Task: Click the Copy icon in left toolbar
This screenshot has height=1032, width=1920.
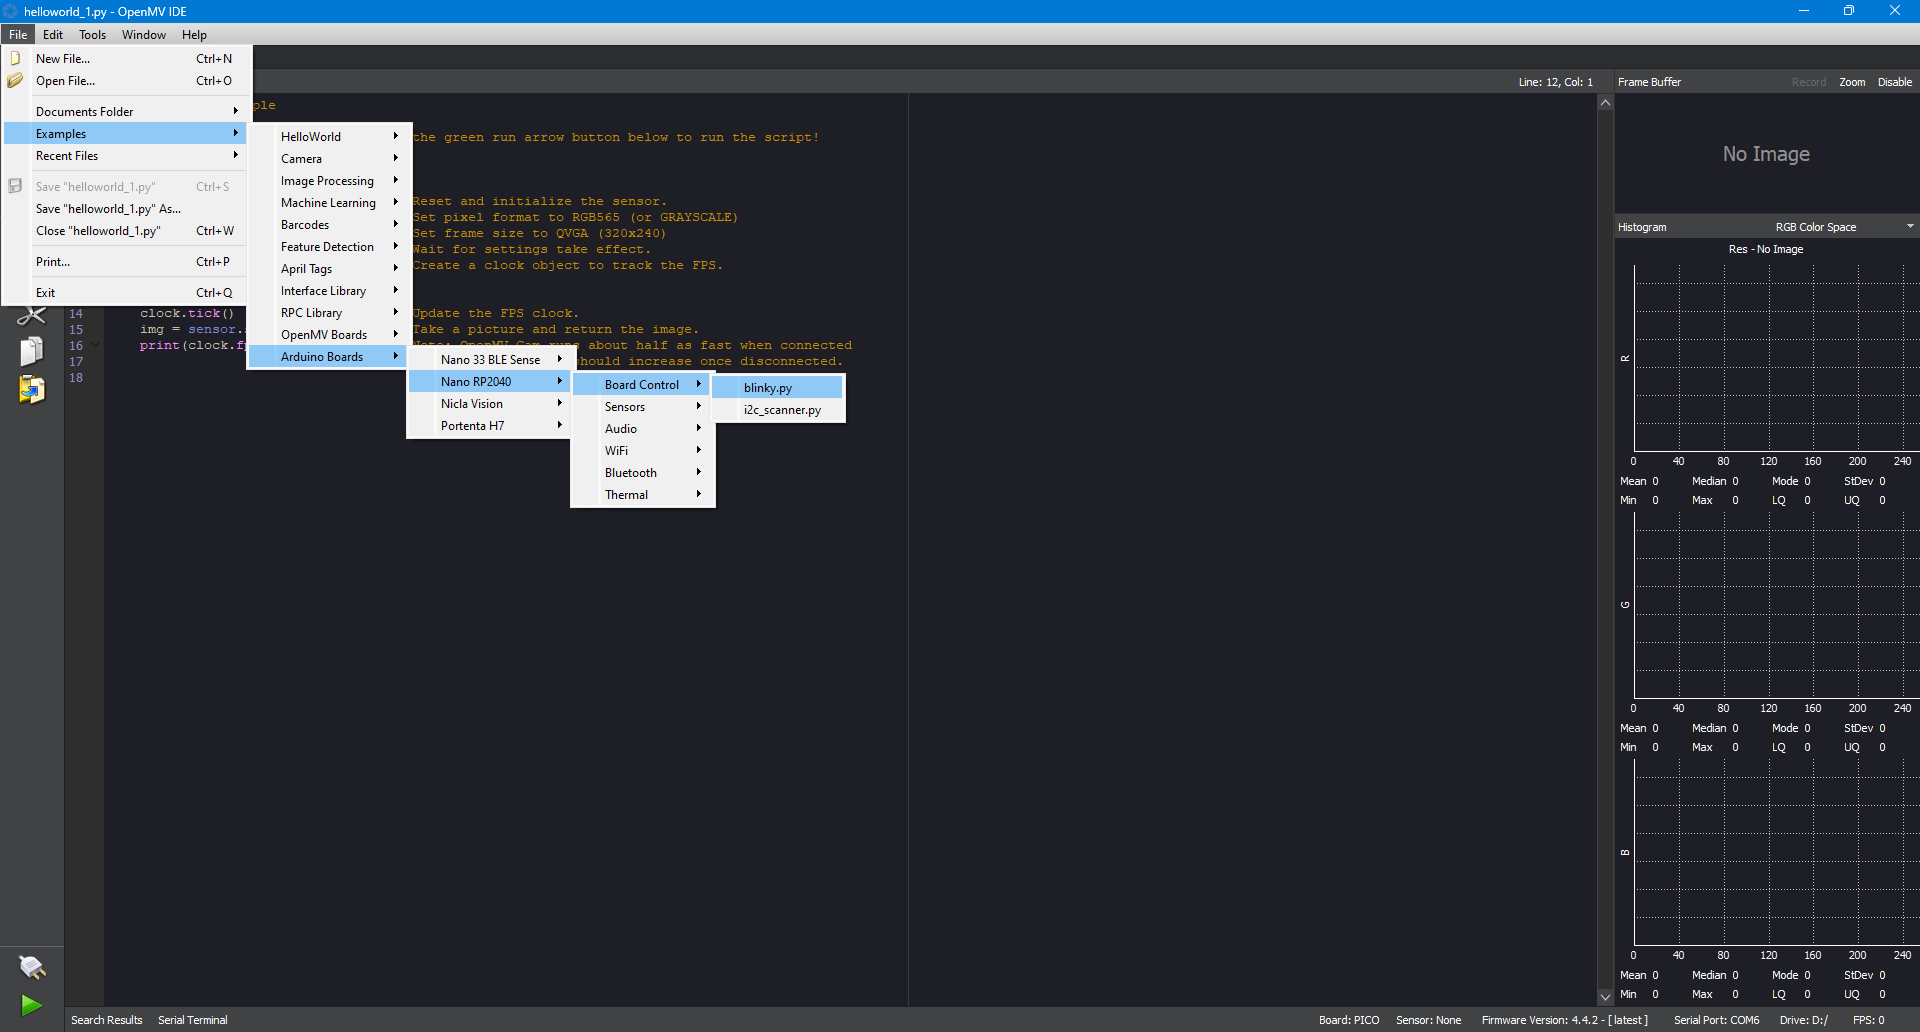Action: (x=32, y=350)
